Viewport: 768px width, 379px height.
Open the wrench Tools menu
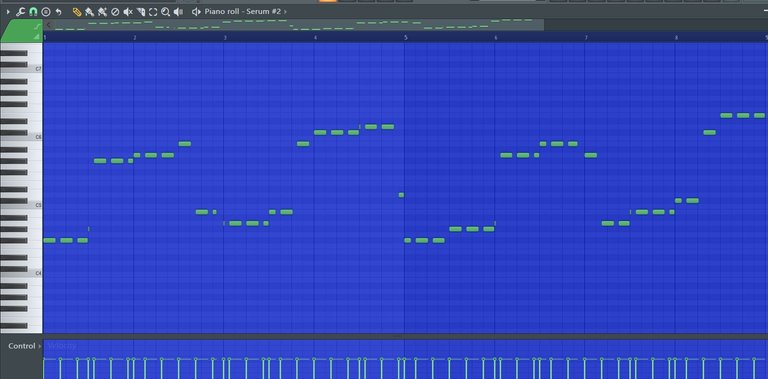click(20, 11)
